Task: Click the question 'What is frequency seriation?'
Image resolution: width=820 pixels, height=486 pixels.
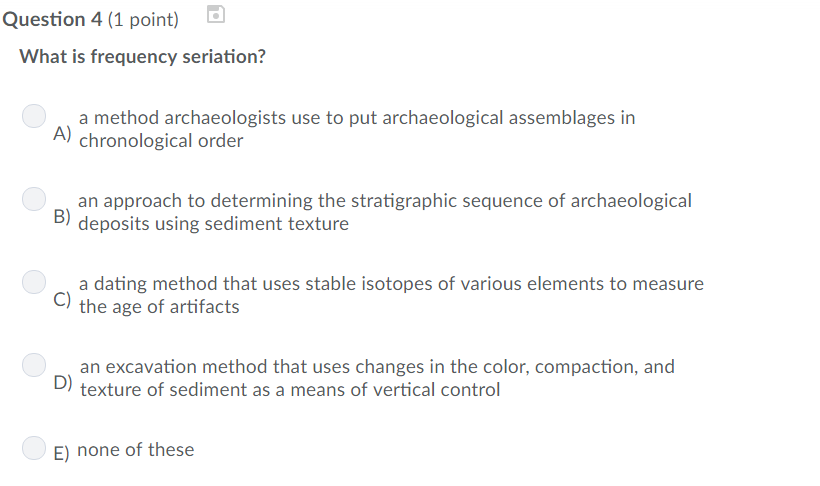Action: pos(143,57)
